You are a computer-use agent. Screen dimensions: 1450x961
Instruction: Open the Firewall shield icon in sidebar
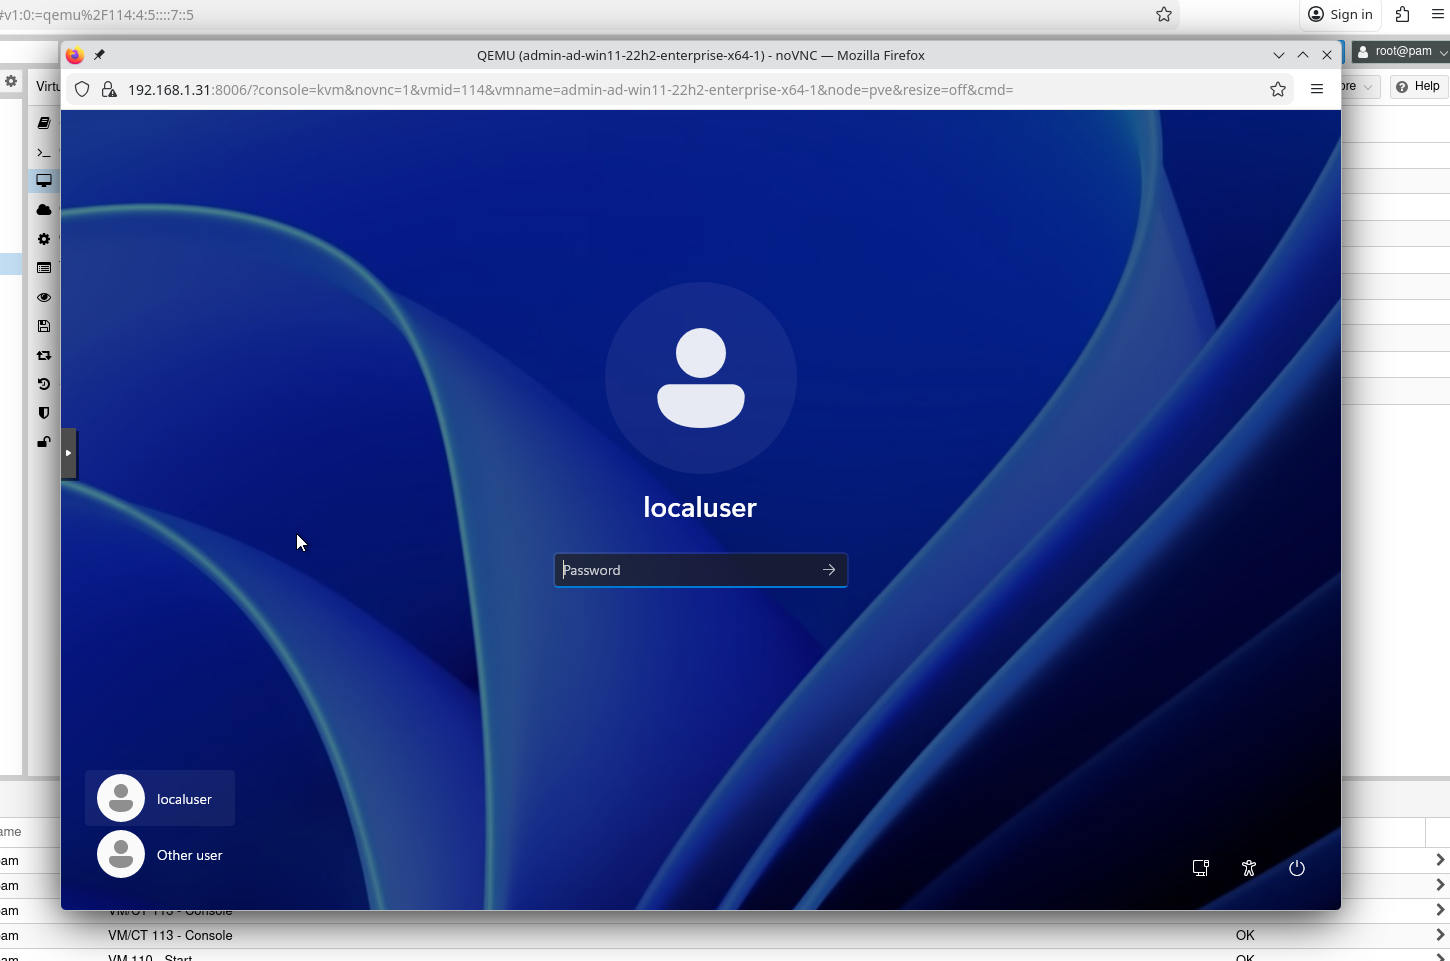coord(44,413)
